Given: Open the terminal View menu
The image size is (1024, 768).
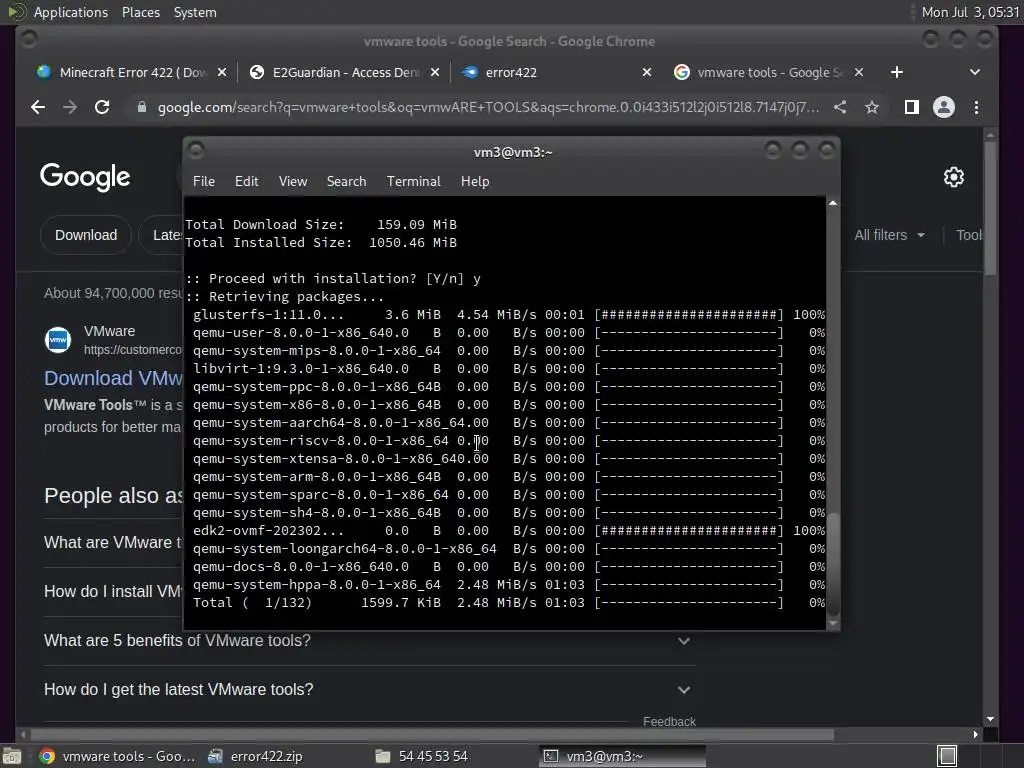Looking at the screenshot, I should (293, 182).
